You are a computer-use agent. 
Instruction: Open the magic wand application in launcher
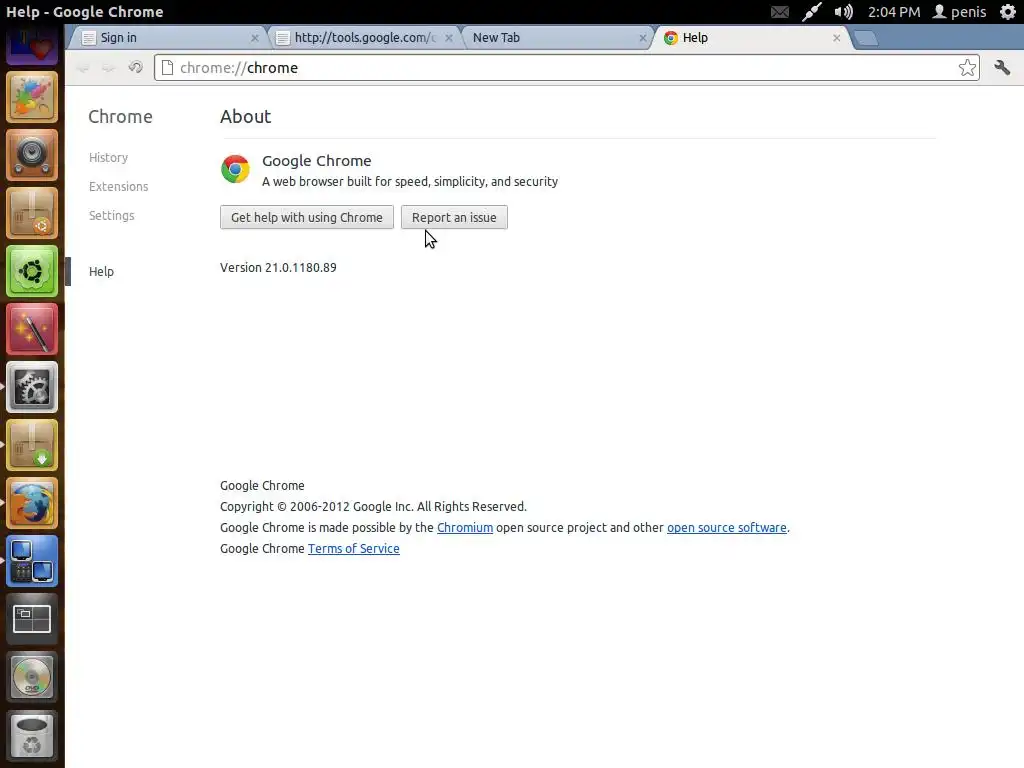(32, 329)
